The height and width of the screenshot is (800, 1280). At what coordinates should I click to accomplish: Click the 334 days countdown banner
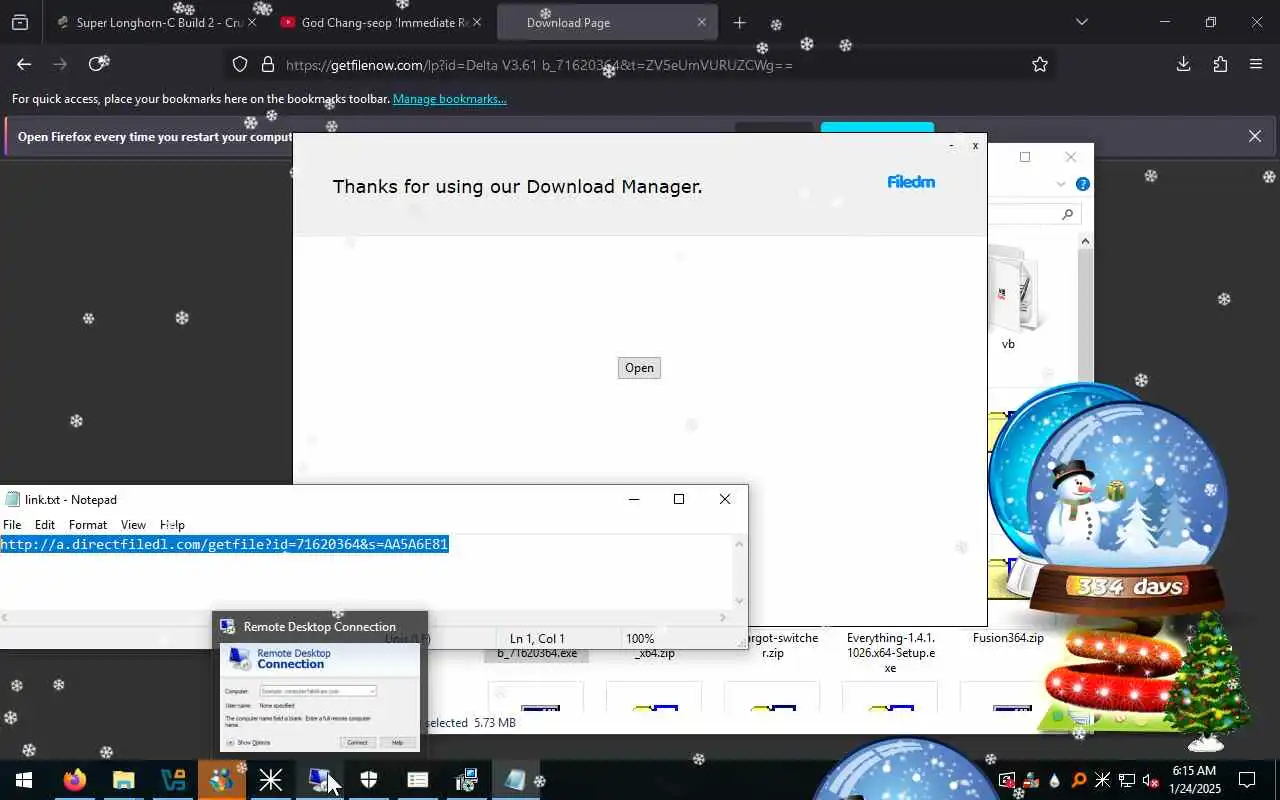coord(1130,587)
